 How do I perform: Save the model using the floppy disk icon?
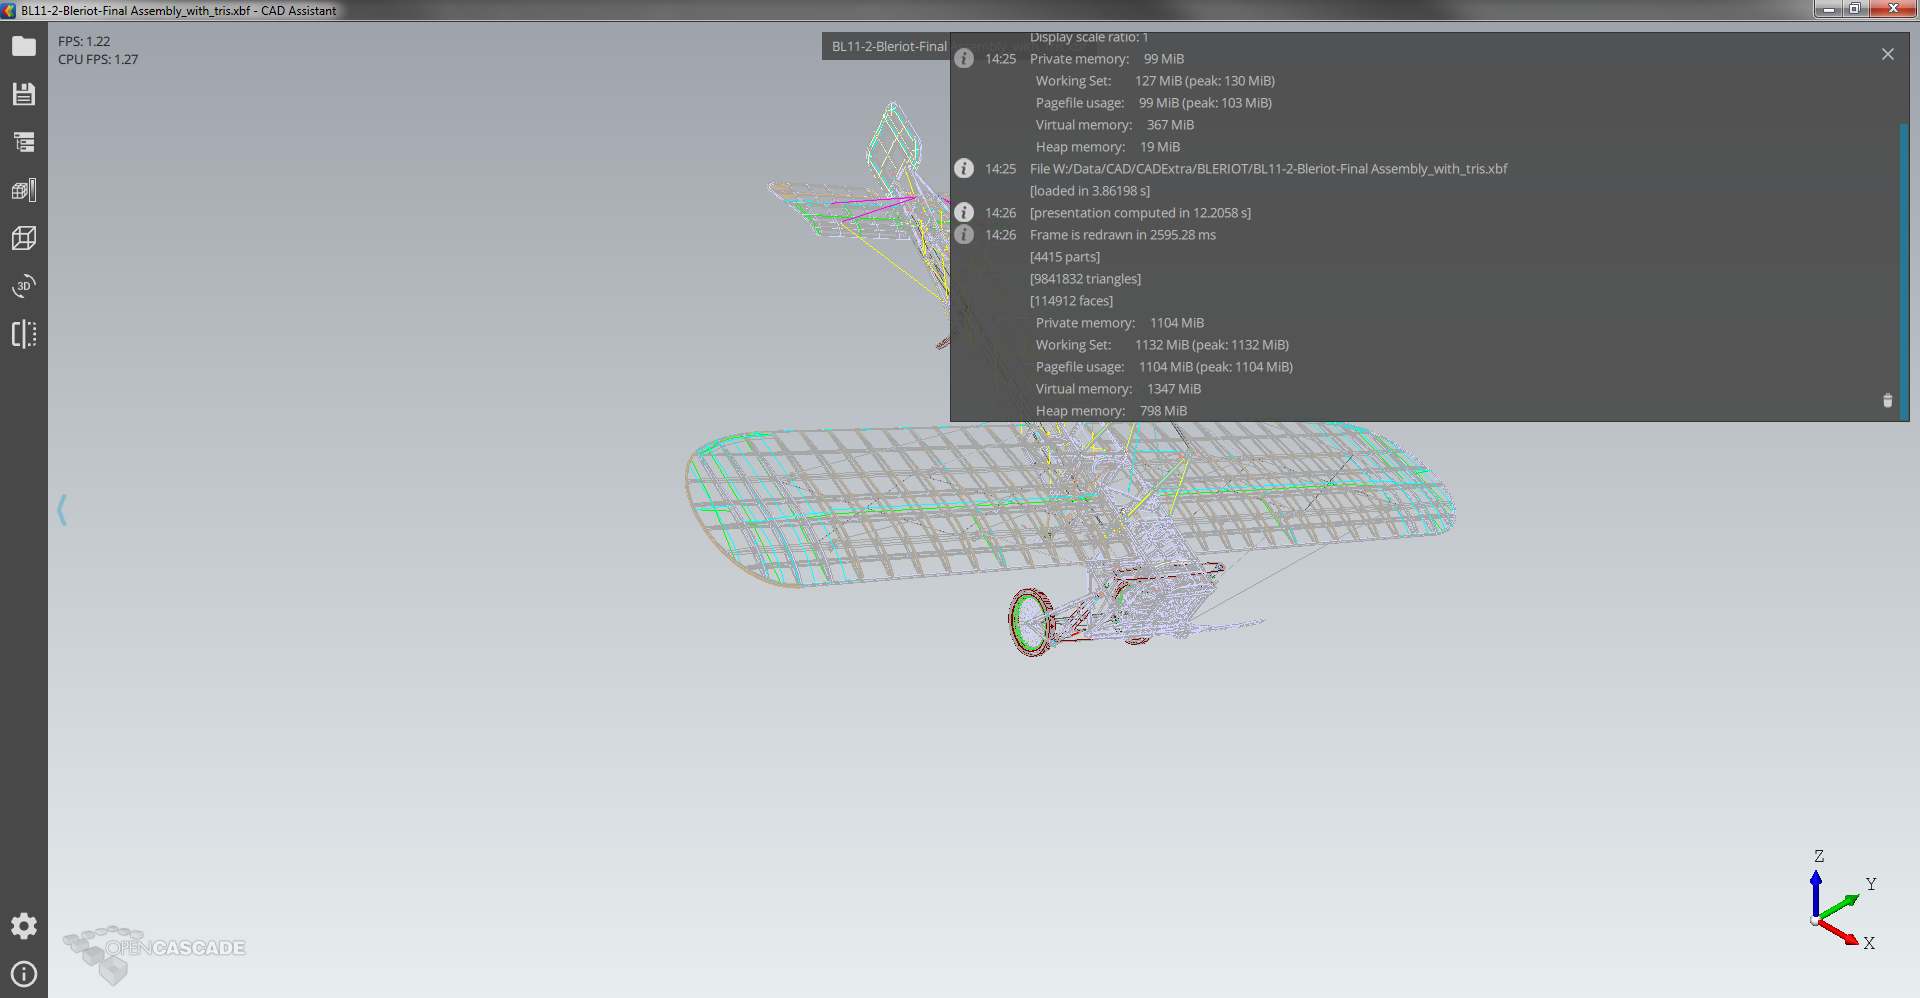(24, 94)
